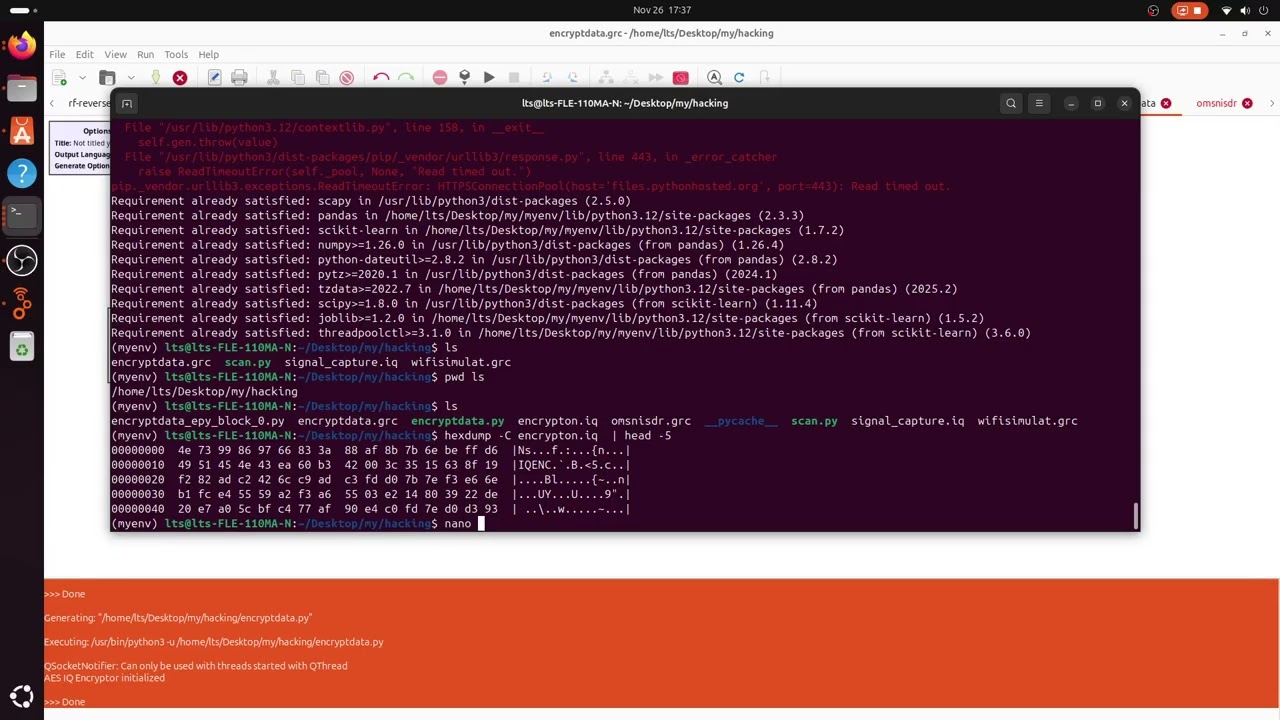Click the Bypass block icon
This screenshot has width=1280, height=720.
[655, 78]
